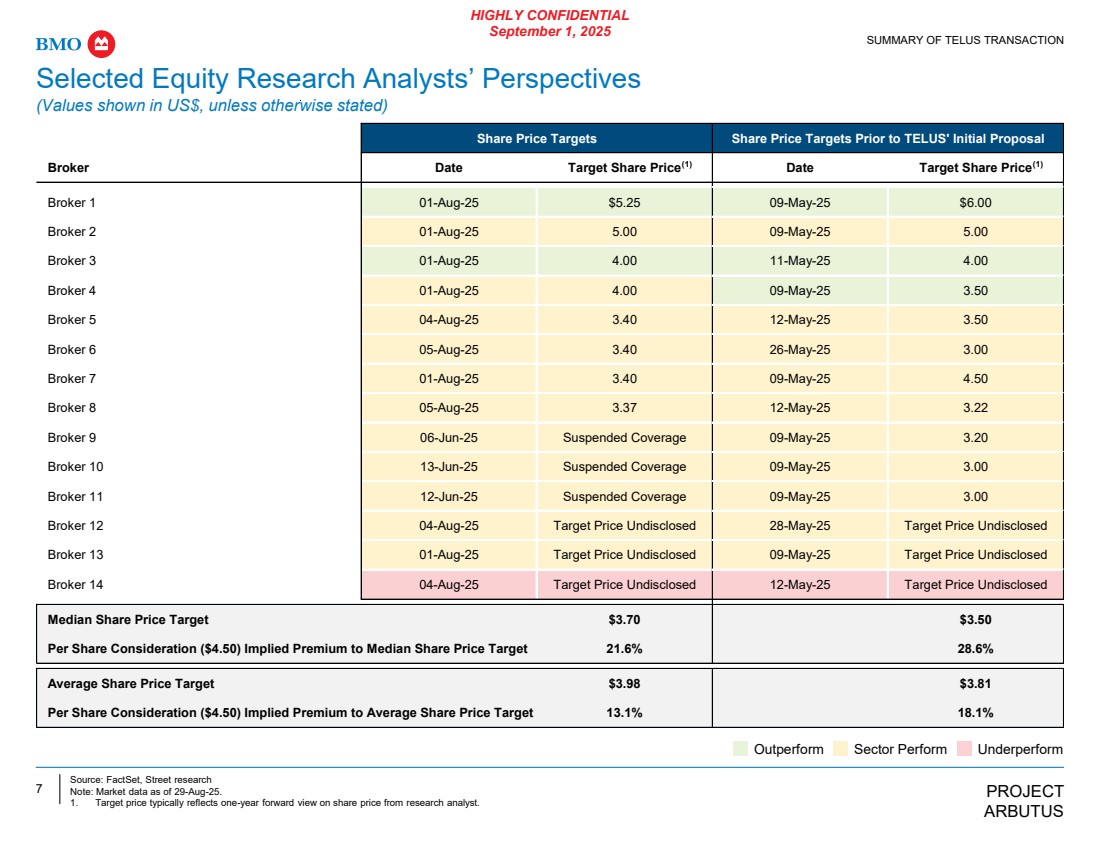Click the Selected Equity Research Analysts' Perspectives title

[x=338, y=79]
